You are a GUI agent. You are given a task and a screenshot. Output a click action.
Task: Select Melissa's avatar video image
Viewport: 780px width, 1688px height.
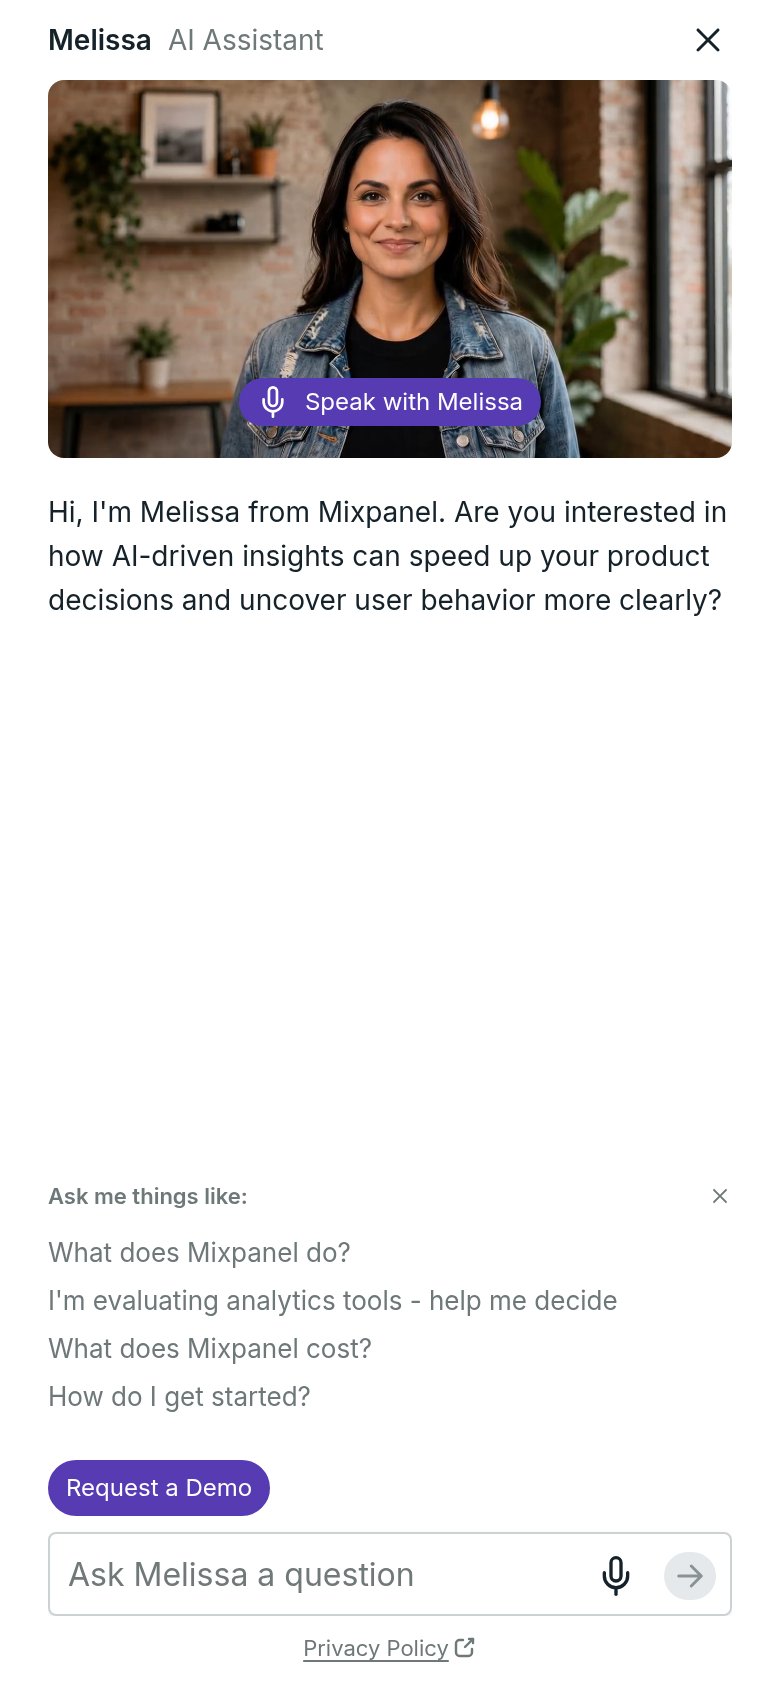(390, 269)
